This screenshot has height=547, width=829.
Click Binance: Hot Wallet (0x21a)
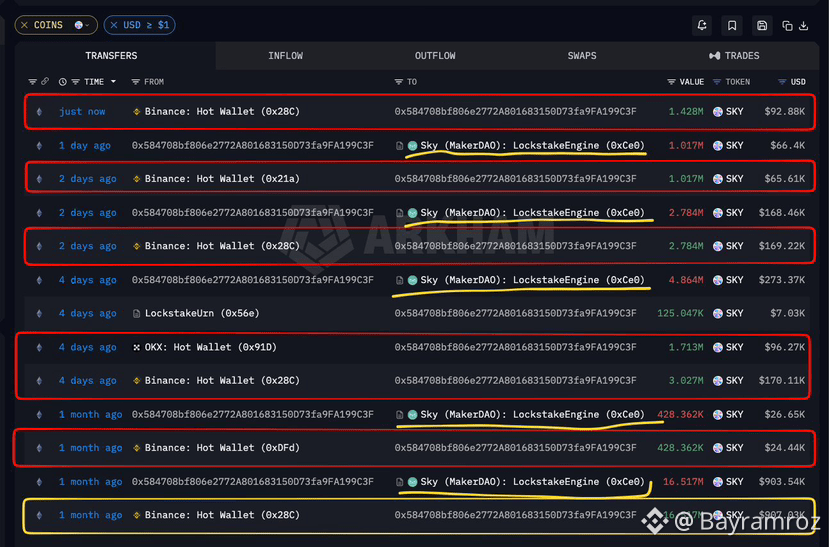[x=222, y=179]
